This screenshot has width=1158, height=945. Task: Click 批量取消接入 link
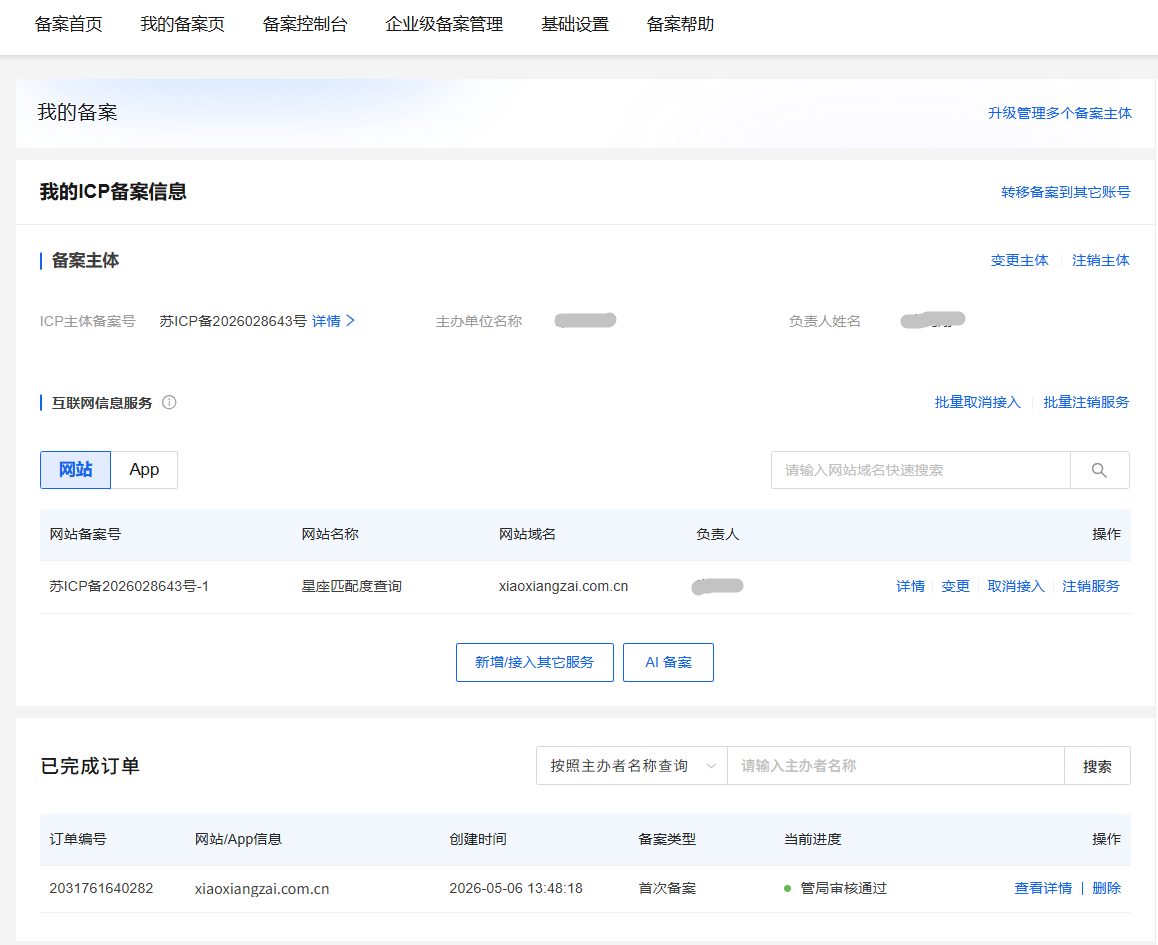coord(977,402)
